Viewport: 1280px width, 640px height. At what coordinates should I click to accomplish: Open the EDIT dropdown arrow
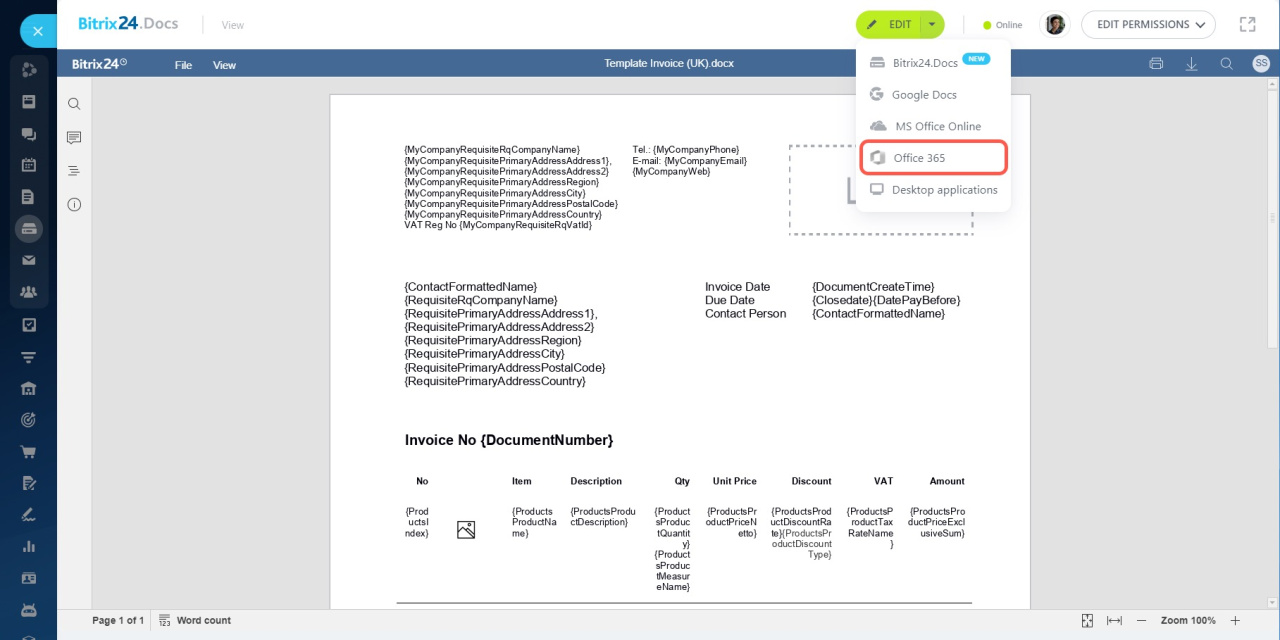931,25
